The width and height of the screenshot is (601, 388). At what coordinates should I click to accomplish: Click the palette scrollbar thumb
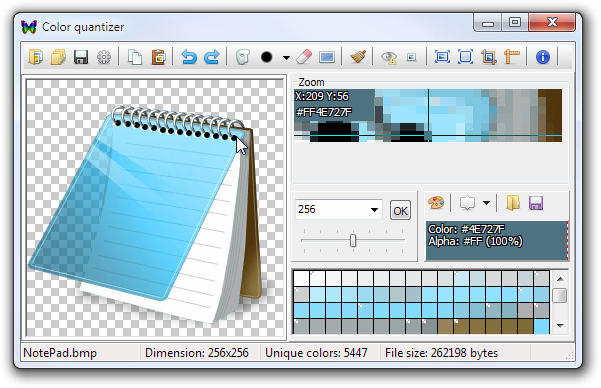pyautogui.click(x=560, y=295)
